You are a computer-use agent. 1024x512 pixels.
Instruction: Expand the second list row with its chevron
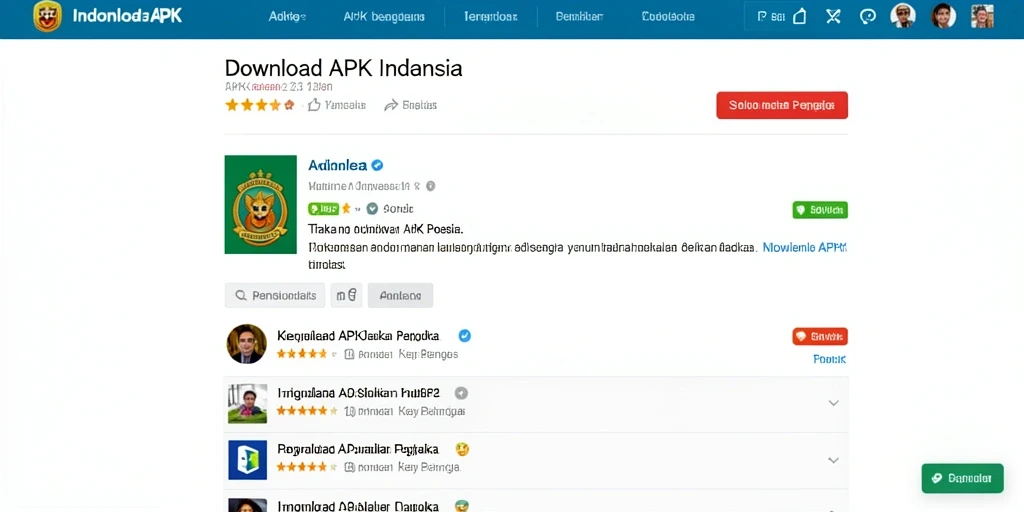point(833,403)
